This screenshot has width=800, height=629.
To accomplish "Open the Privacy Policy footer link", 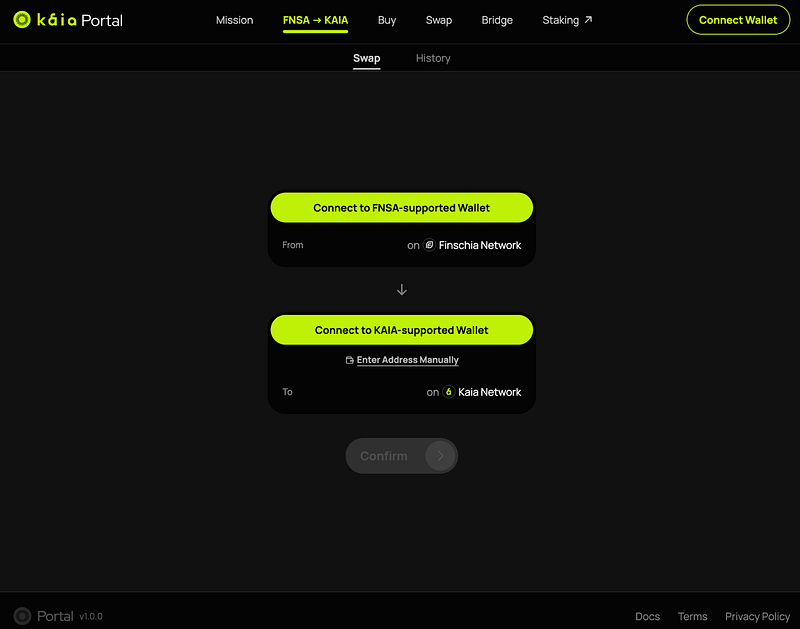I will (x=757, y=617).
